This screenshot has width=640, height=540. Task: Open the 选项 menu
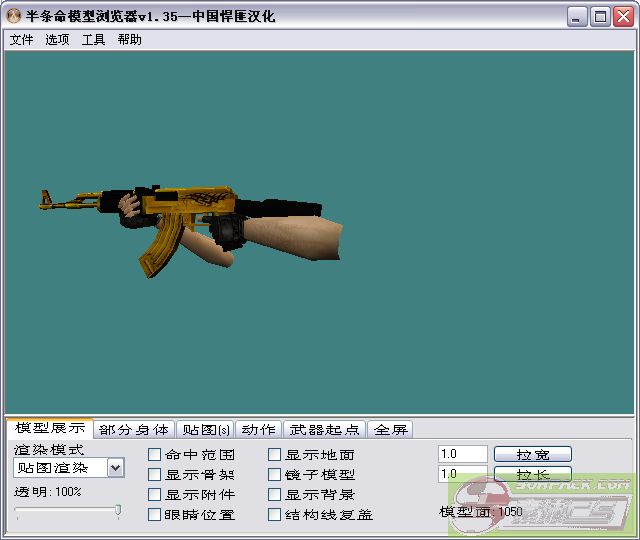click(57, 40)
